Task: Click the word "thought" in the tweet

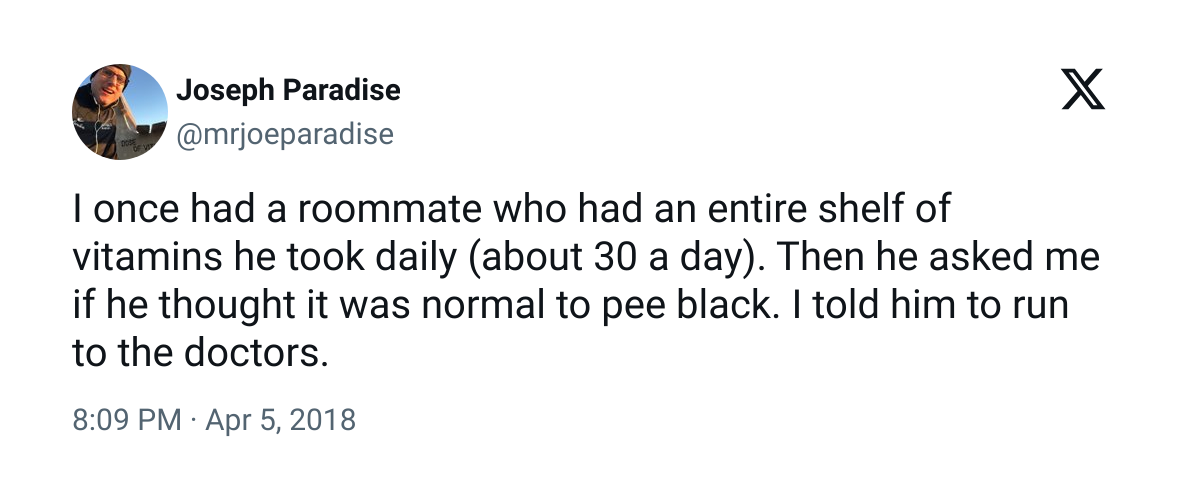Action: tap(204, 305)
